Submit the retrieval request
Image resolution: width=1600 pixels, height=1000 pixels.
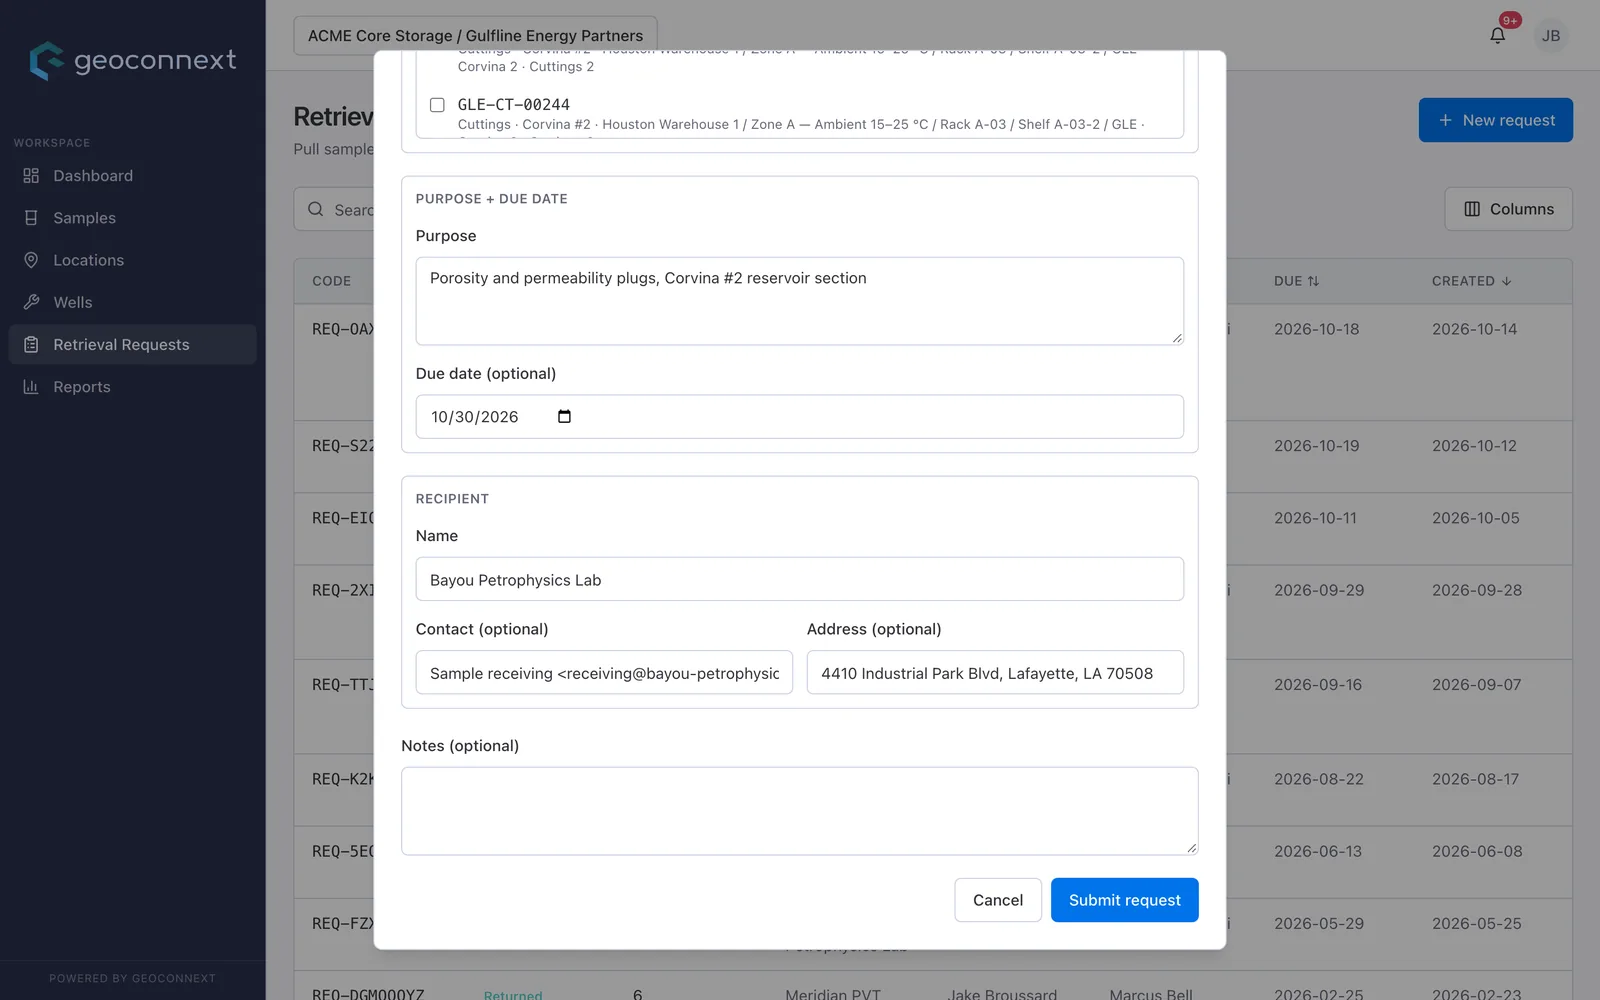coord(1124,900)
